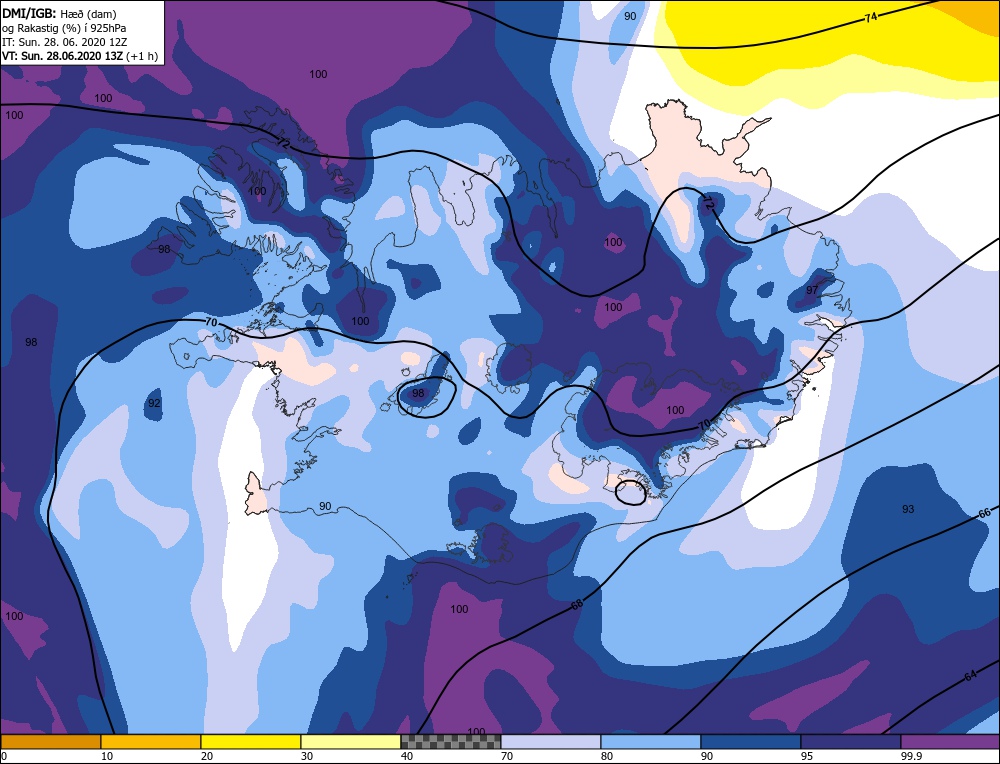The height and width of the screenshot is (764, 1000).
Task: Select the 'VT: Sun. 28.06.2020 13Z' line
Action: coord(62,56)
